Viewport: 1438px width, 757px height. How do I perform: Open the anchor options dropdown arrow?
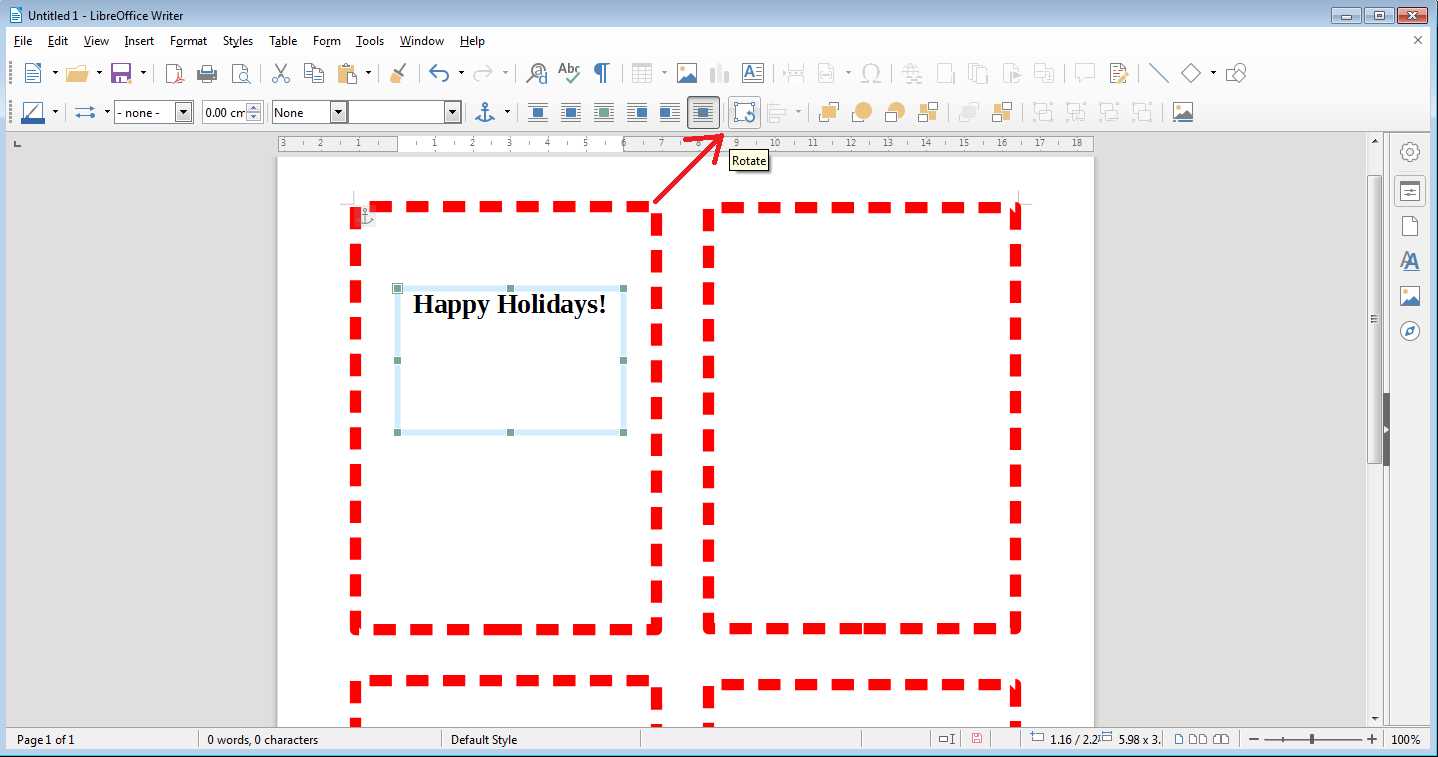coord(506,112)
